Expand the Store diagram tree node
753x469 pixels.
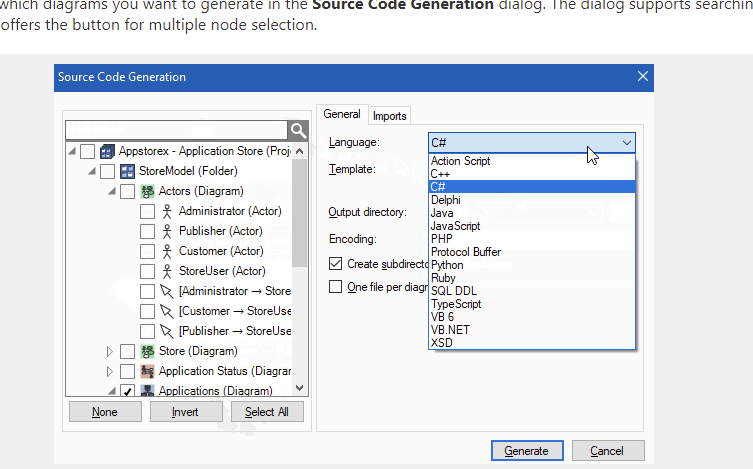click(x=110, y=351)
